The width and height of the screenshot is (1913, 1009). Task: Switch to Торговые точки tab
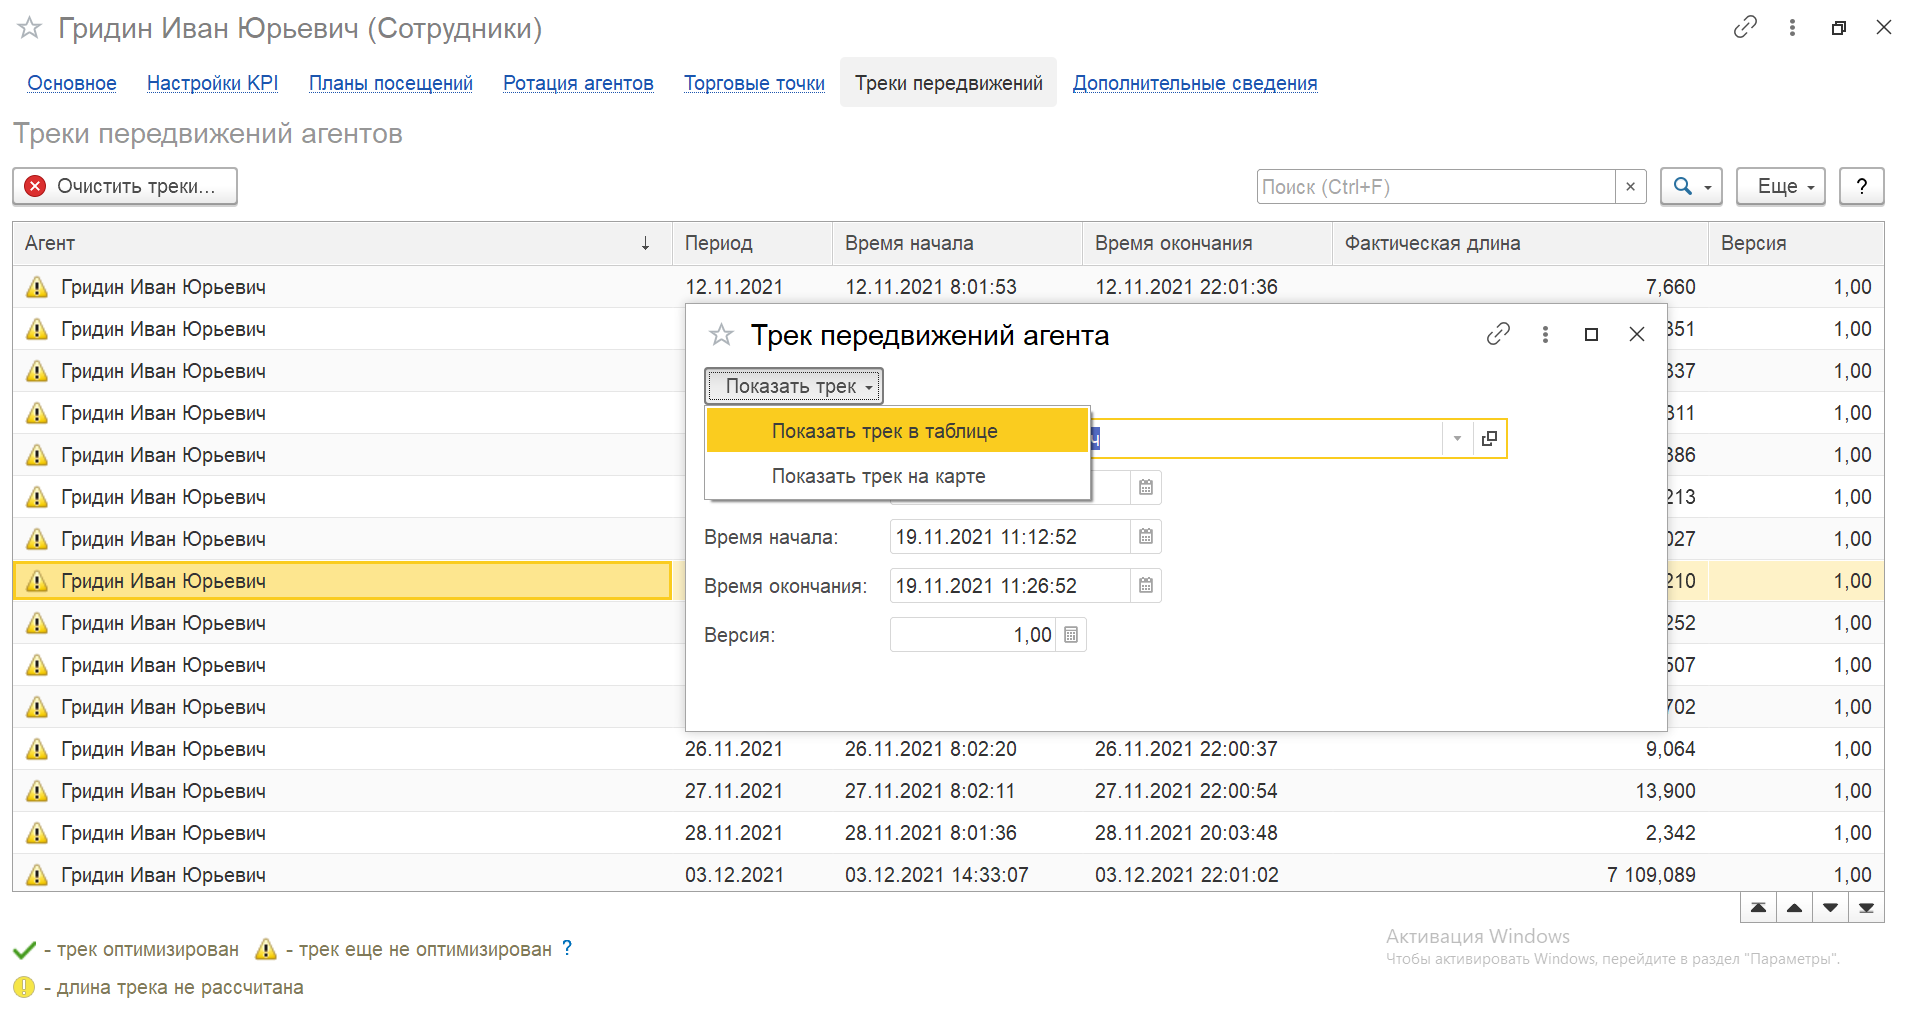click(x=754, y=83)
